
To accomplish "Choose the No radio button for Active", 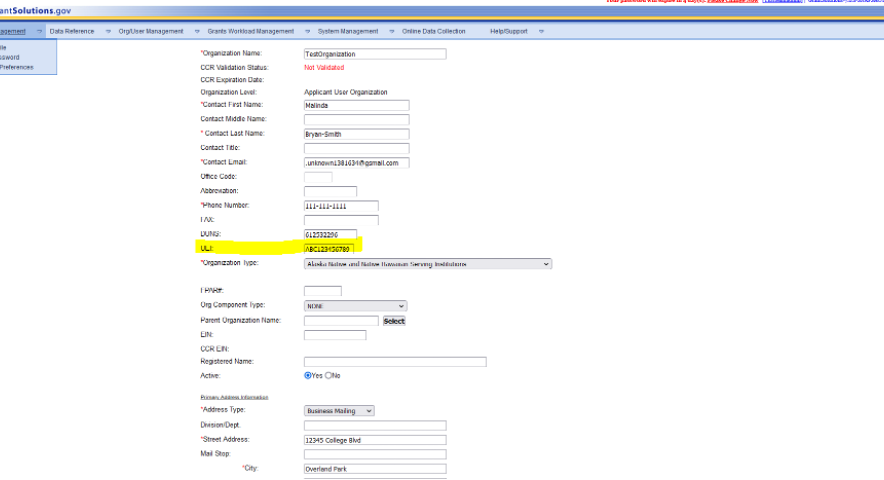I will [328, 376].
